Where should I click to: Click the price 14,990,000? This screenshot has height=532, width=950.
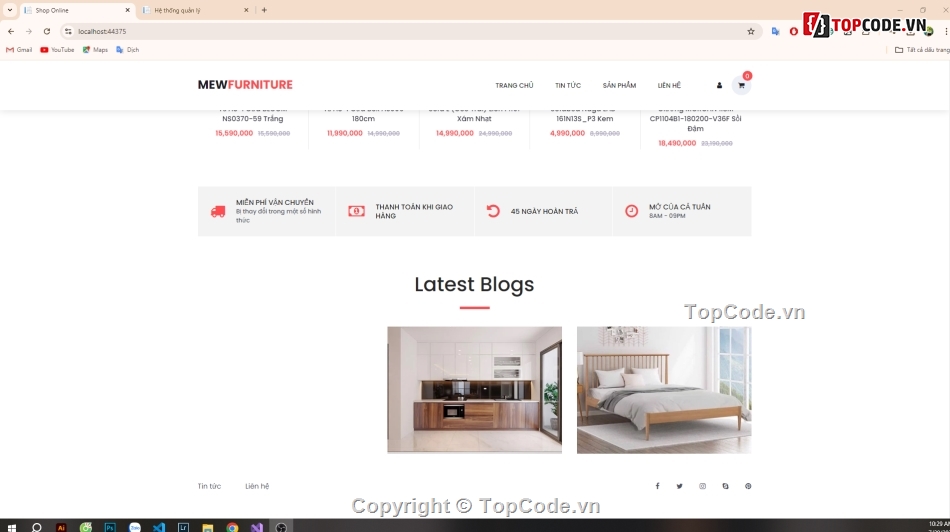[454, 133]
